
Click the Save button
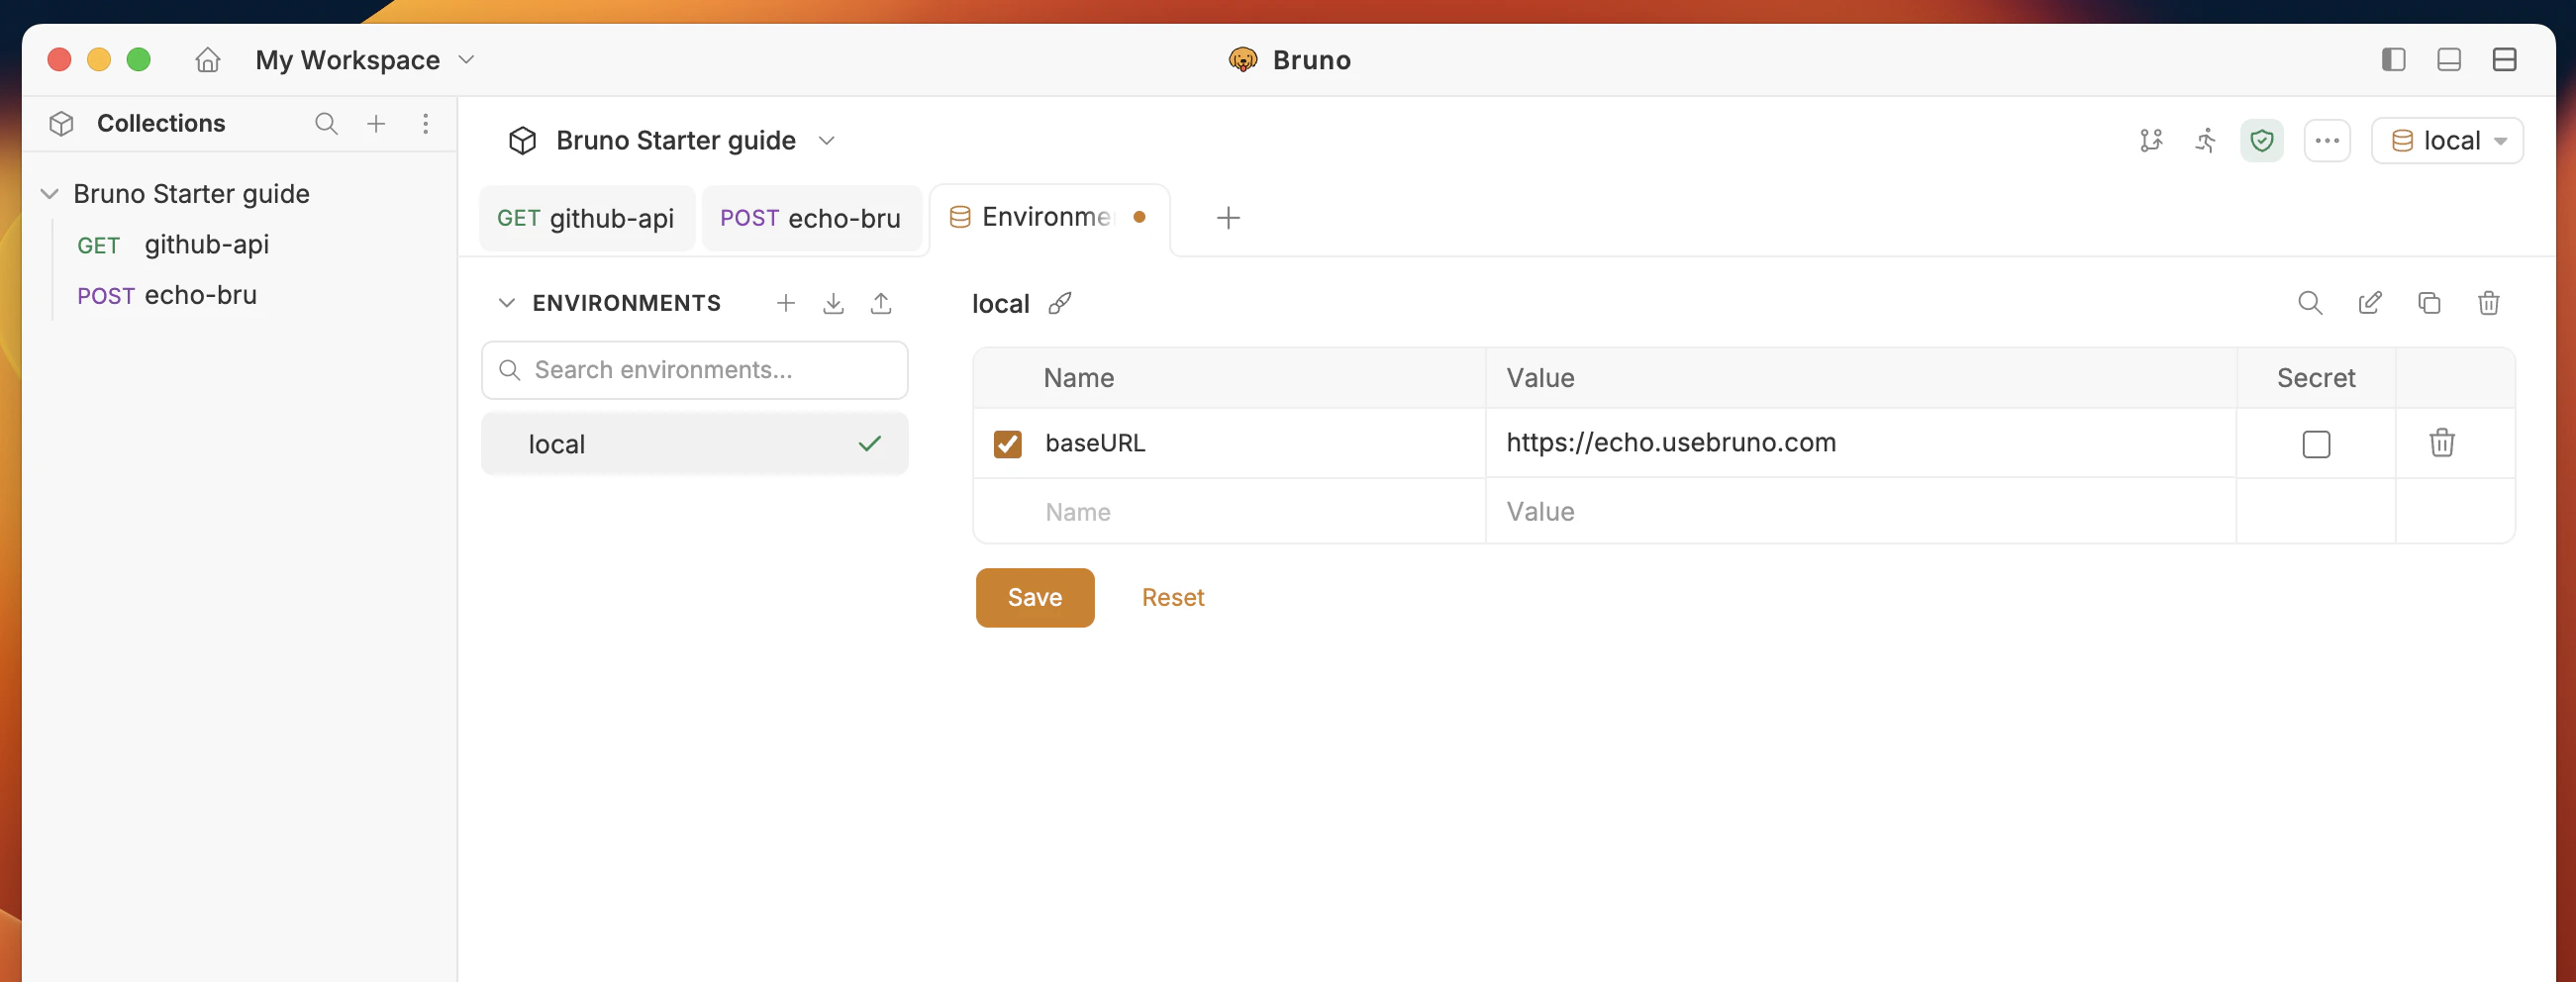coord(1034,597)
